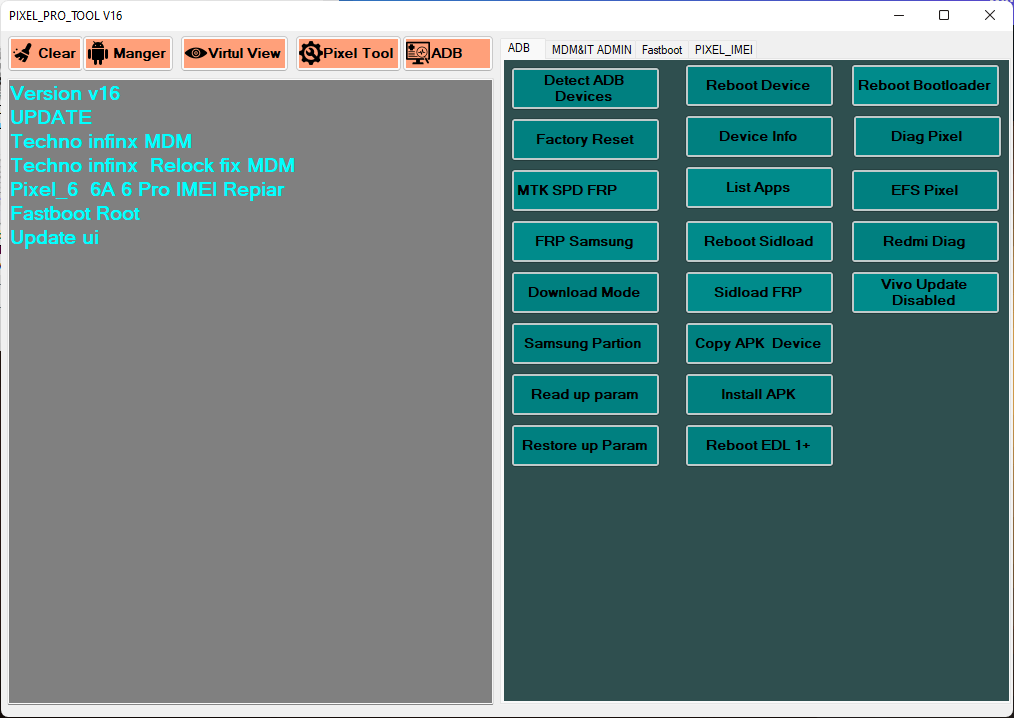Click Install APK button

pos(758,394)
